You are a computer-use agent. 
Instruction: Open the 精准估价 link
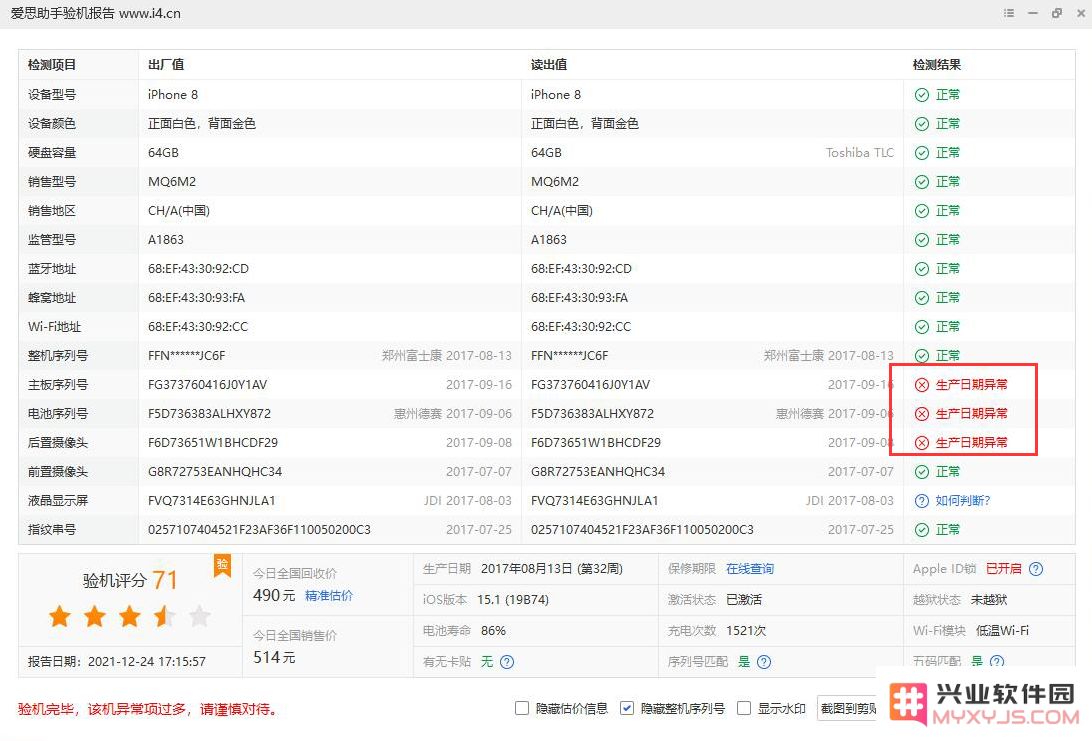(329, 595)
